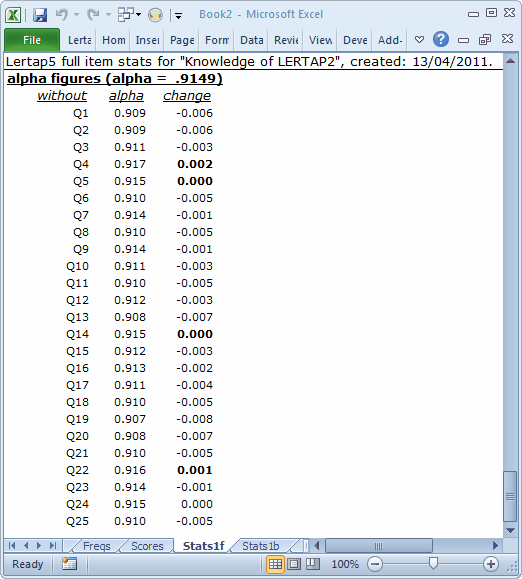
Task: Select the Q22 row label
Action: pos(78,470)
